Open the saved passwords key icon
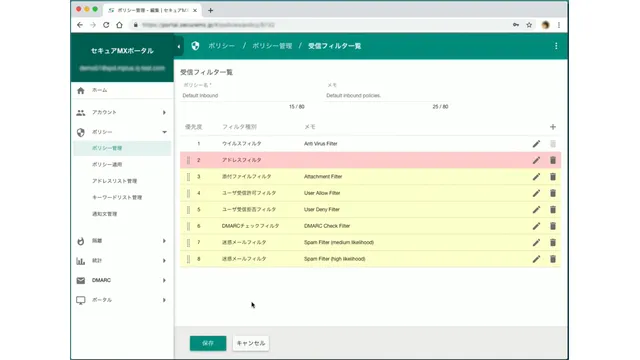The image size is (640, 360). 516,25
